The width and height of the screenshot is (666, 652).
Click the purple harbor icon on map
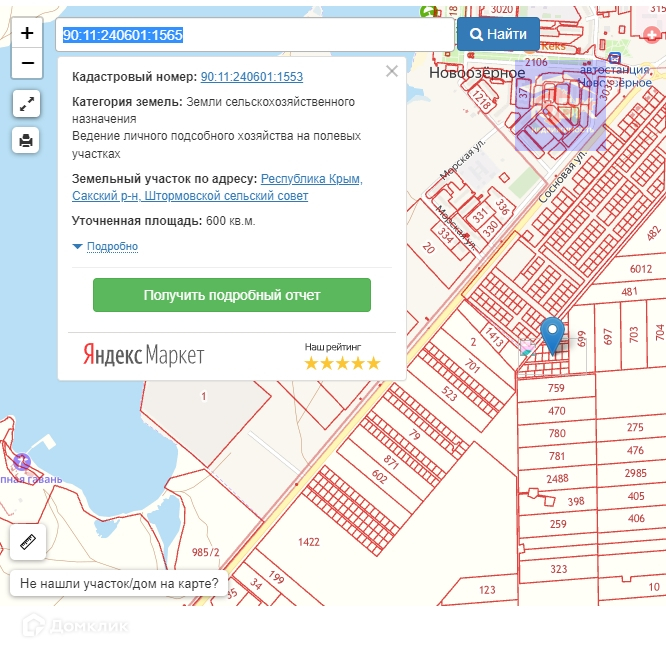(x=22, y=461)
